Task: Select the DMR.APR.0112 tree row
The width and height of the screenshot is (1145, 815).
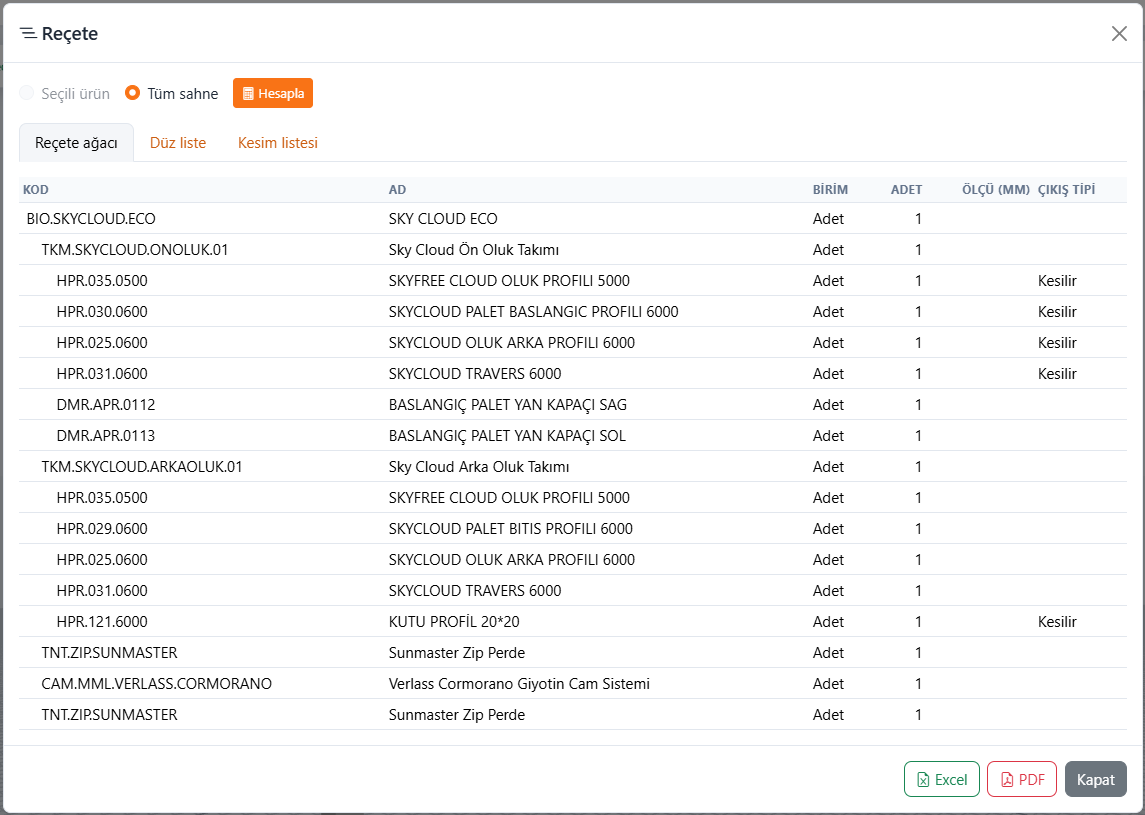Action: [x=572, y=405]
